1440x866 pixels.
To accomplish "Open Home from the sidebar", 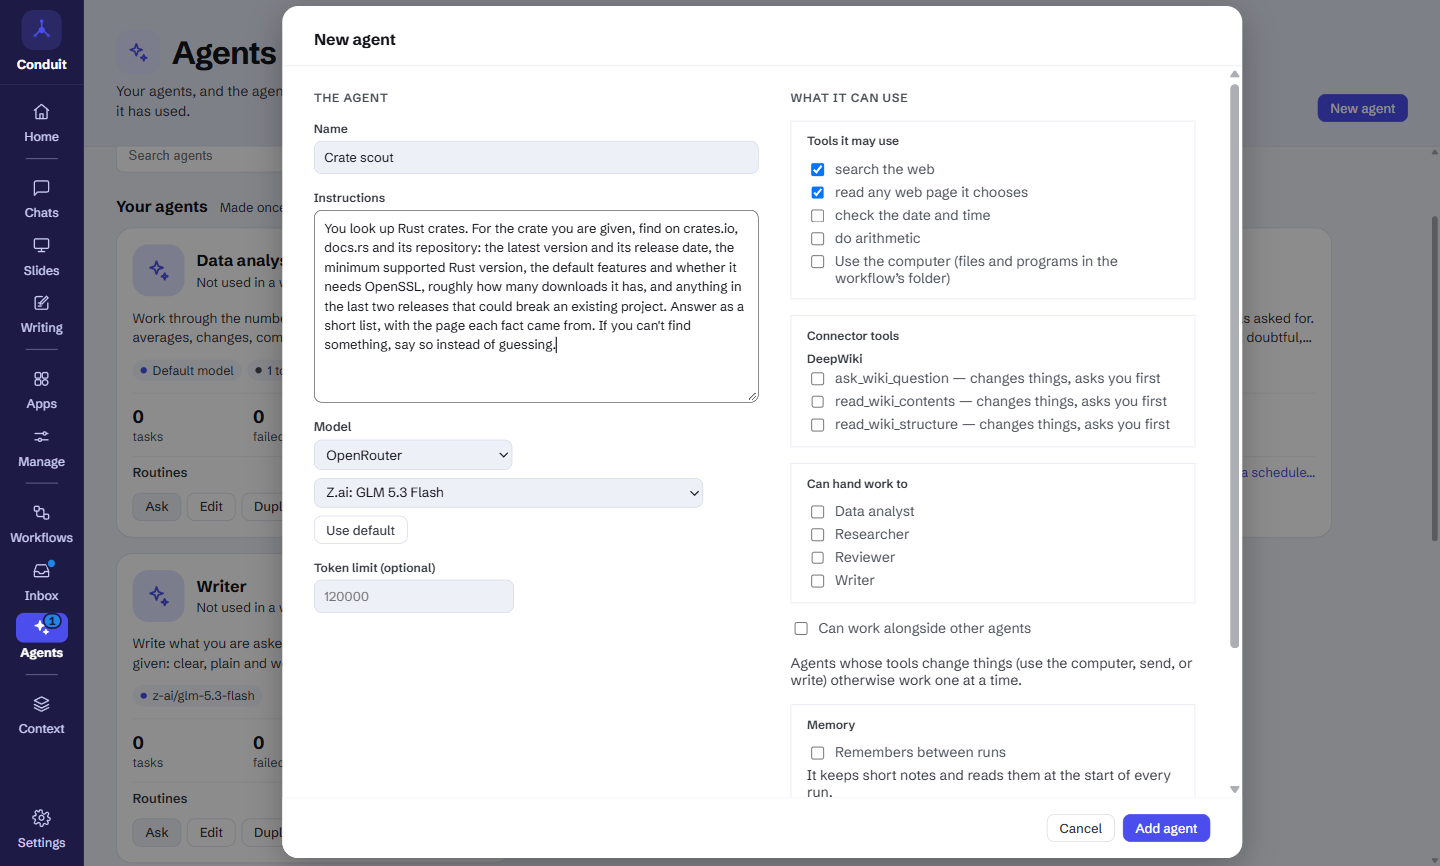I will point(41,124).
